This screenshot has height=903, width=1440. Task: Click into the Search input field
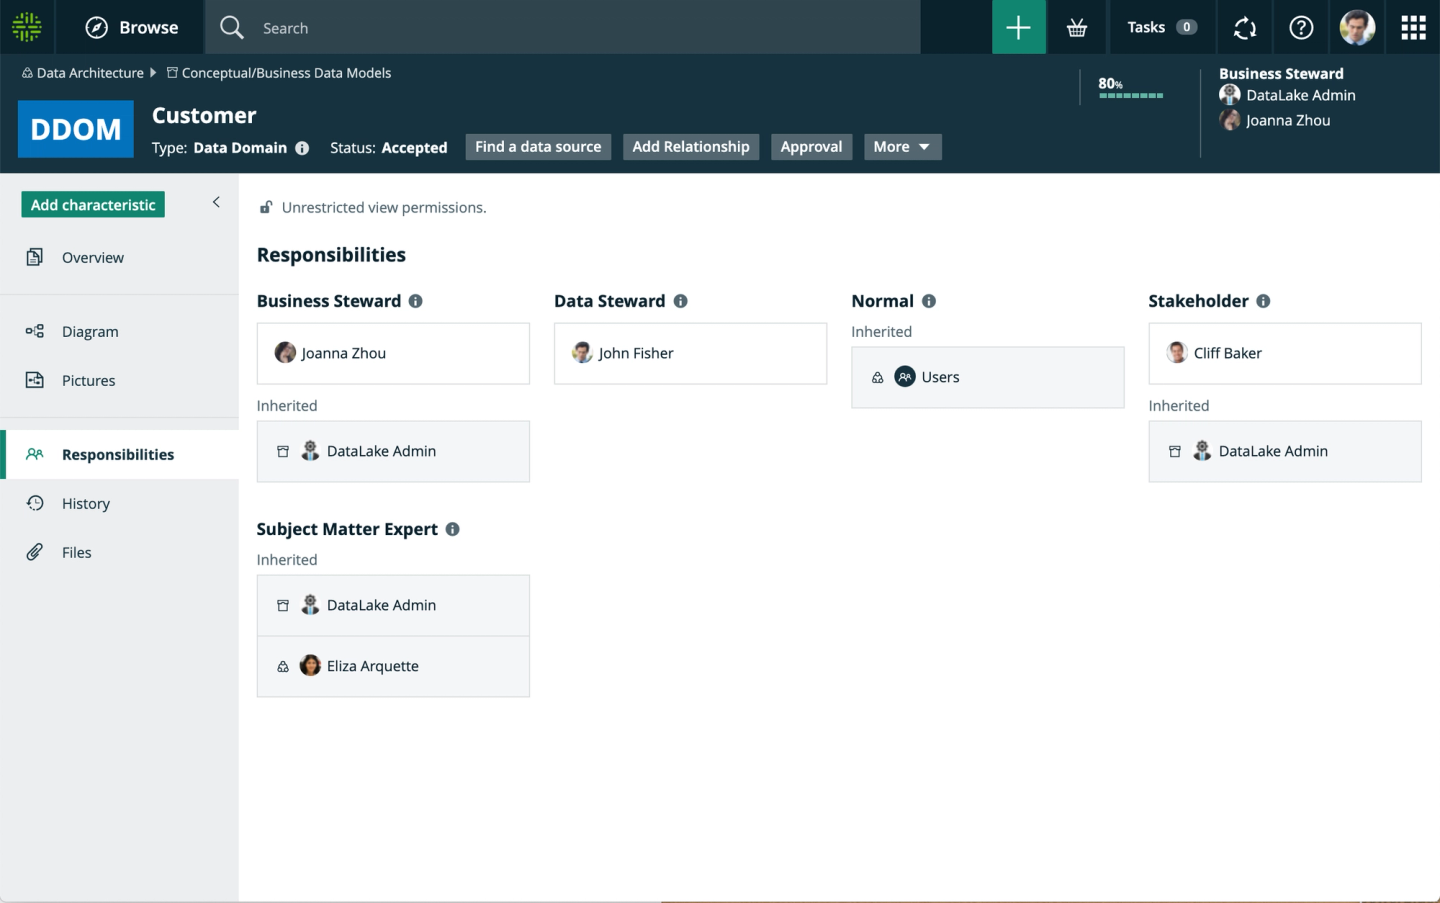pos(580,28)
